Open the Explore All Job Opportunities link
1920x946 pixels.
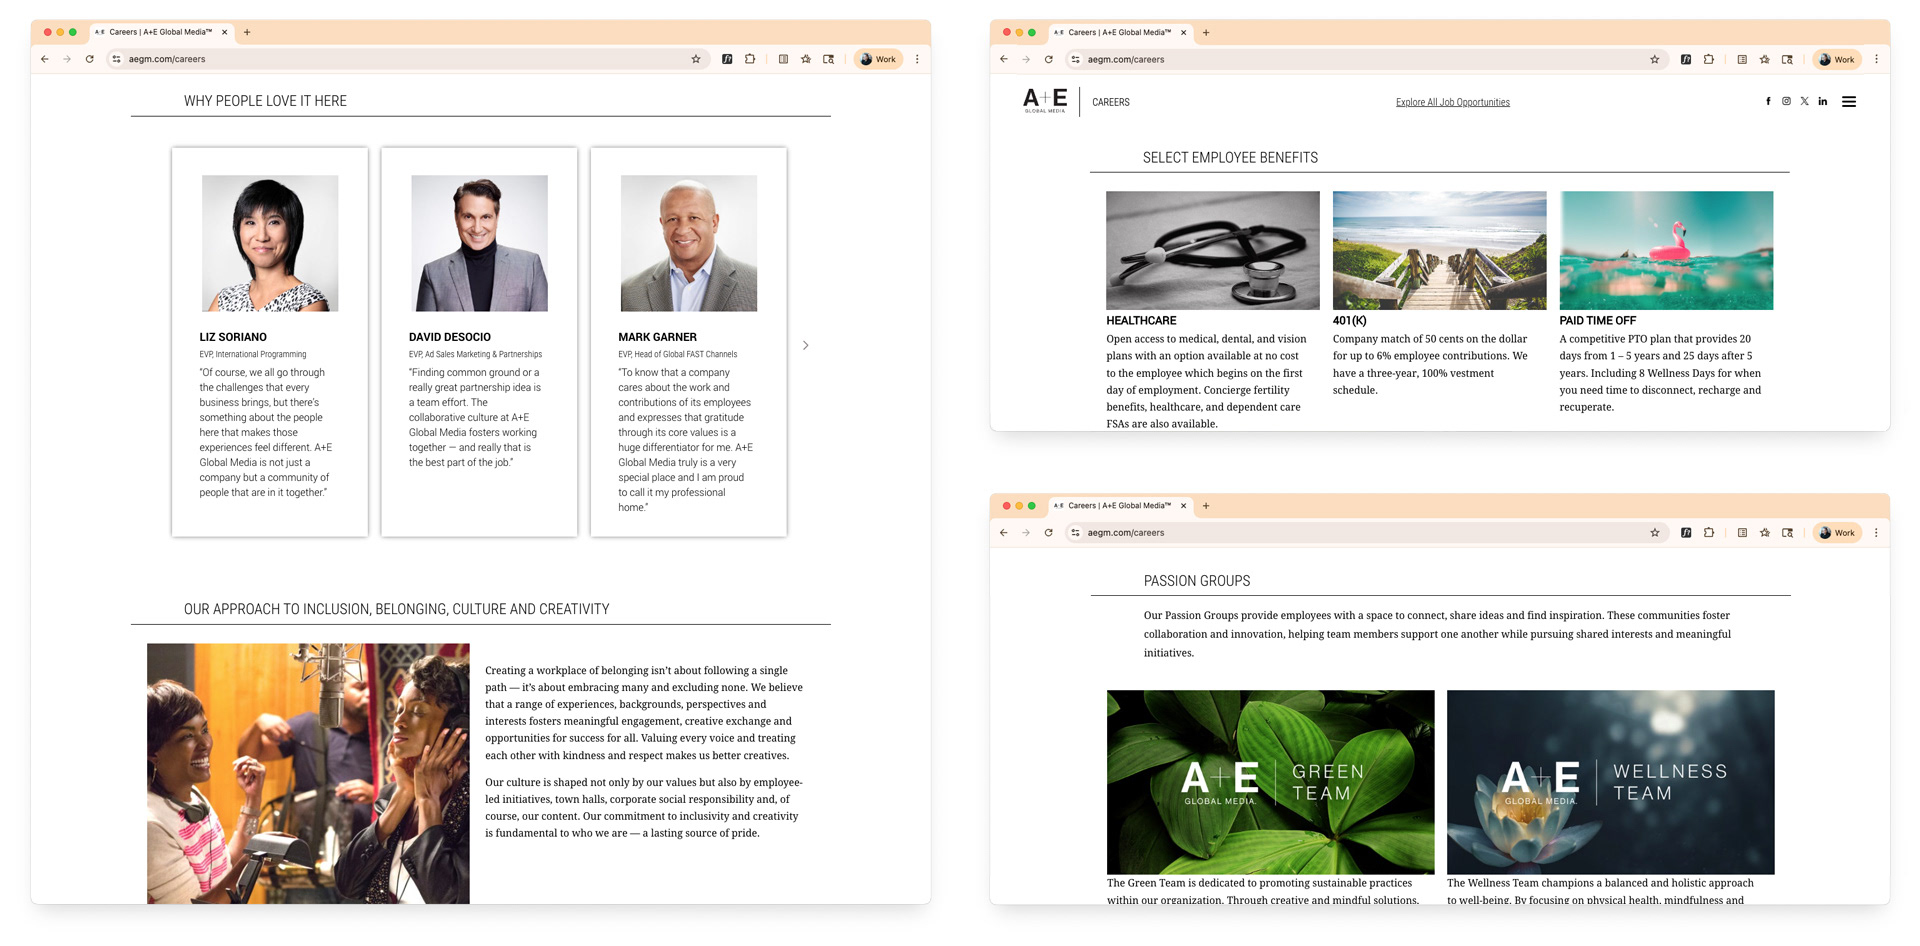1453,102
